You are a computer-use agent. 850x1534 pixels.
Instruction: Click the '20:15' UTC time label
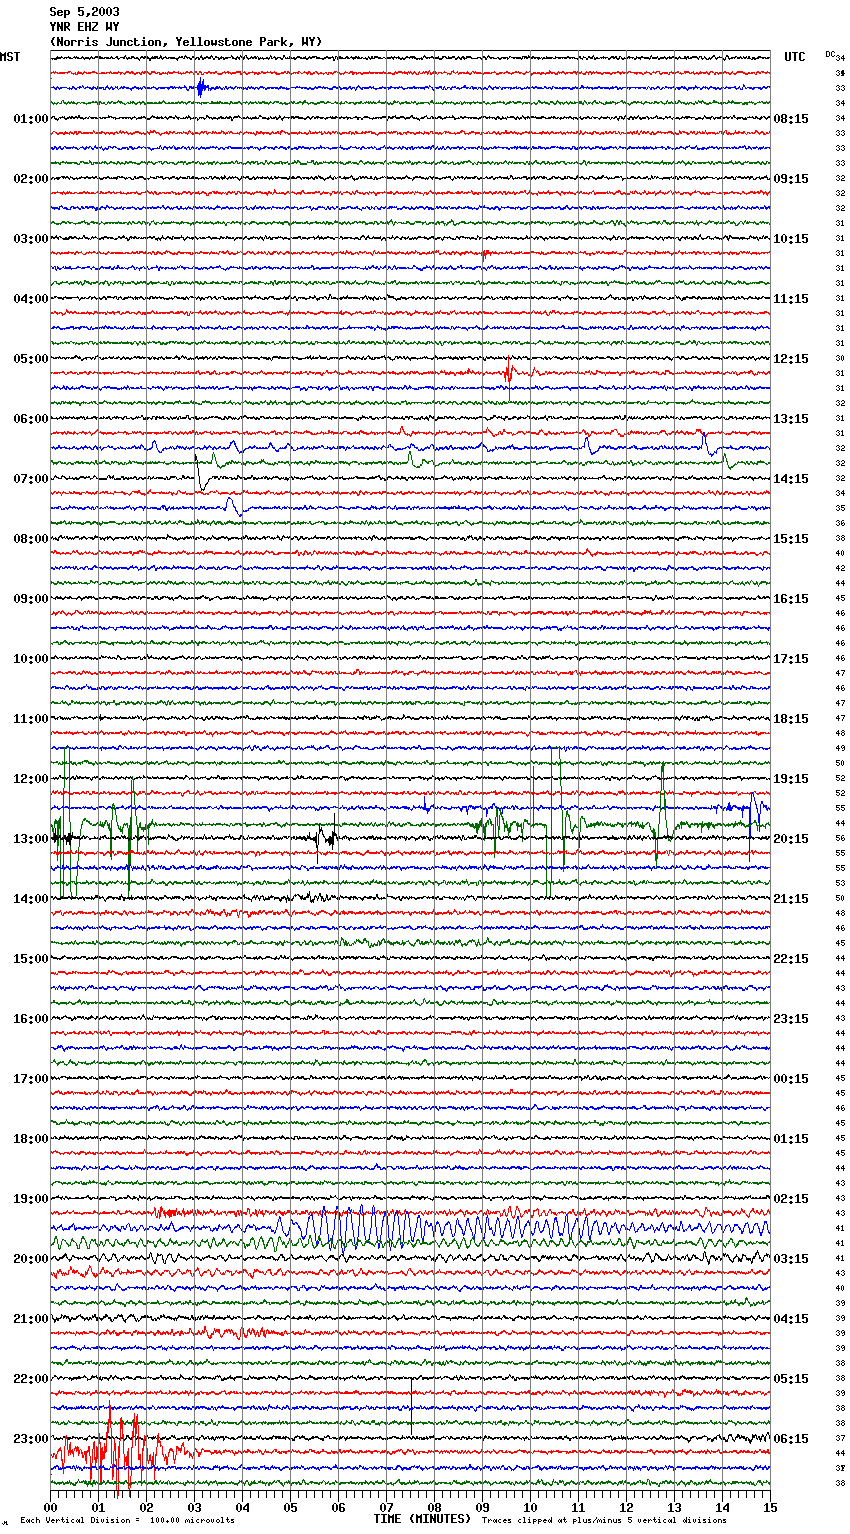pos(791,839)
